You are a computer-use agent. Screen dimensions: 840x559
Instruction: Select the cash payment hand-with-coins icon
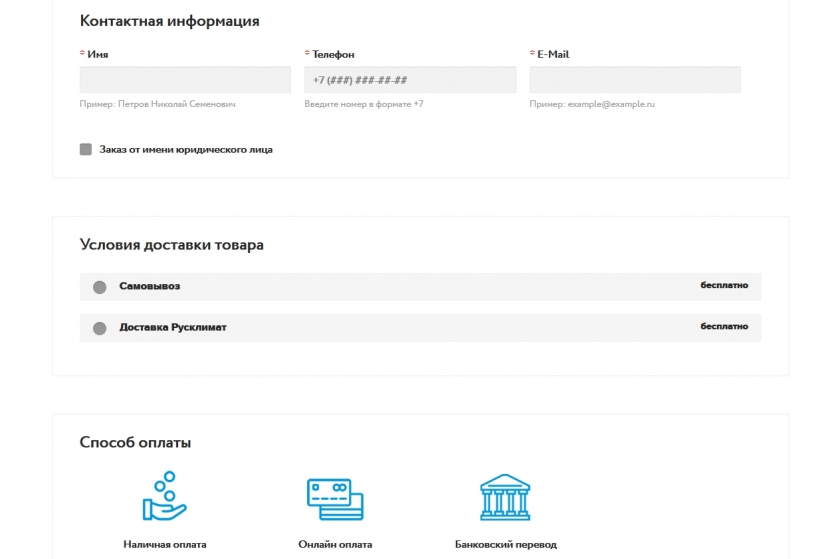pos(164,496)
